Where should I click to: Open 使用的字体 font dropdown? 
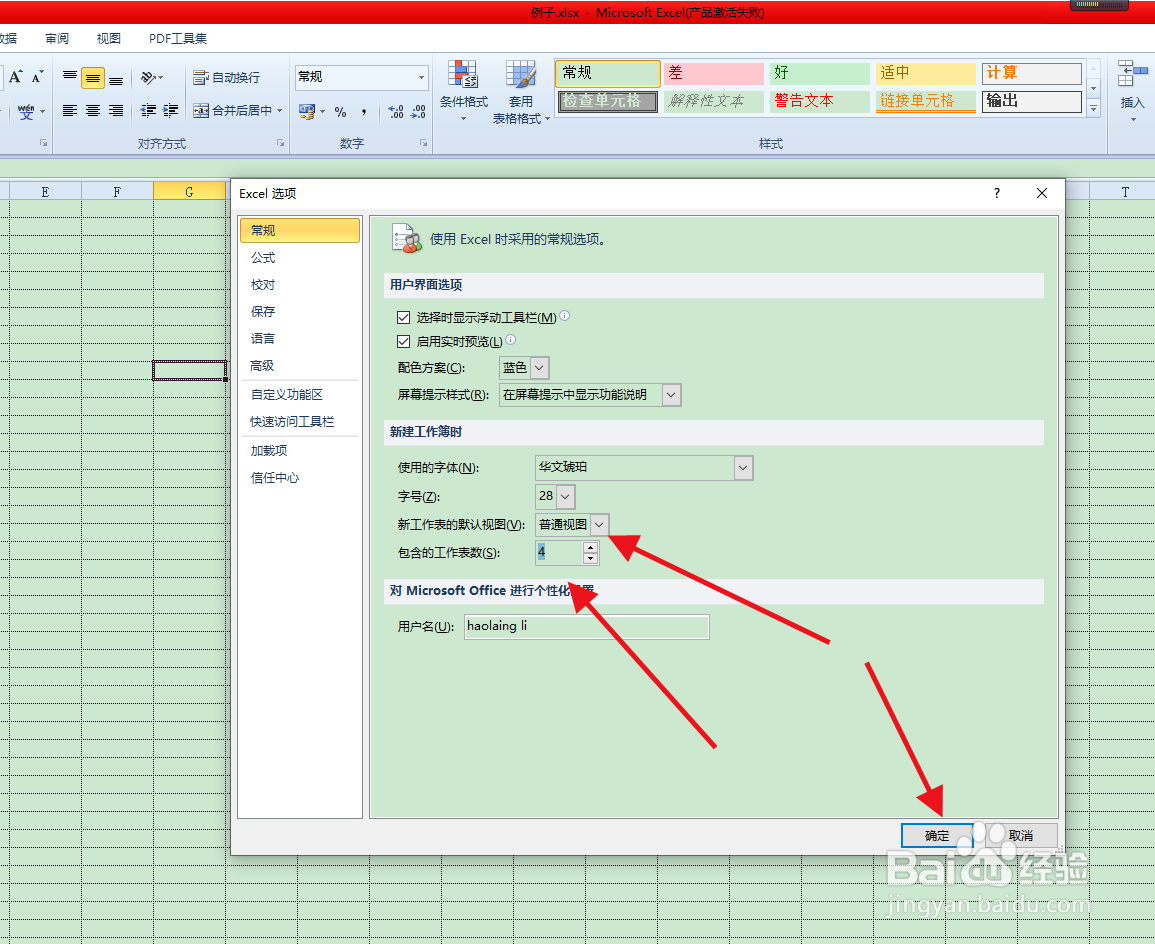pyautogui.click(x=743, y=468)
